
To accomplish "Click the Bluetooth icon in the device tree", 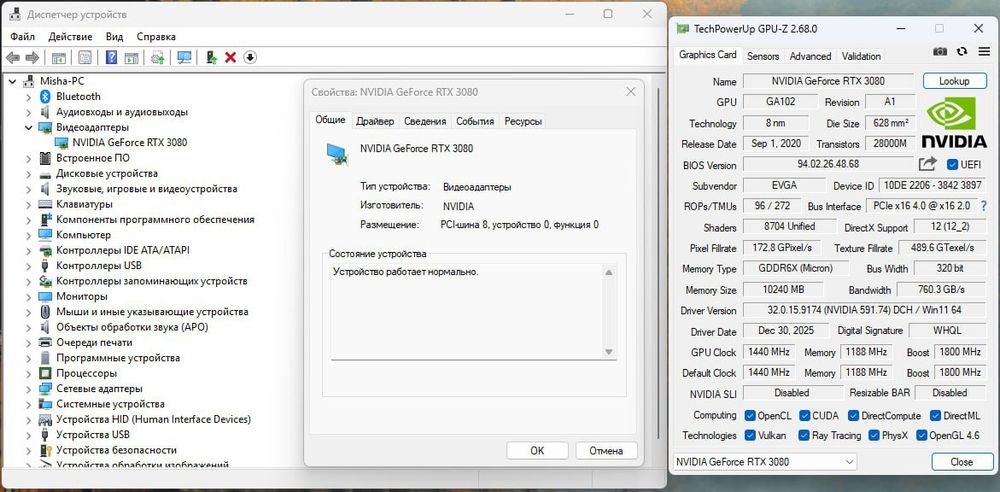I will [45, 96].
